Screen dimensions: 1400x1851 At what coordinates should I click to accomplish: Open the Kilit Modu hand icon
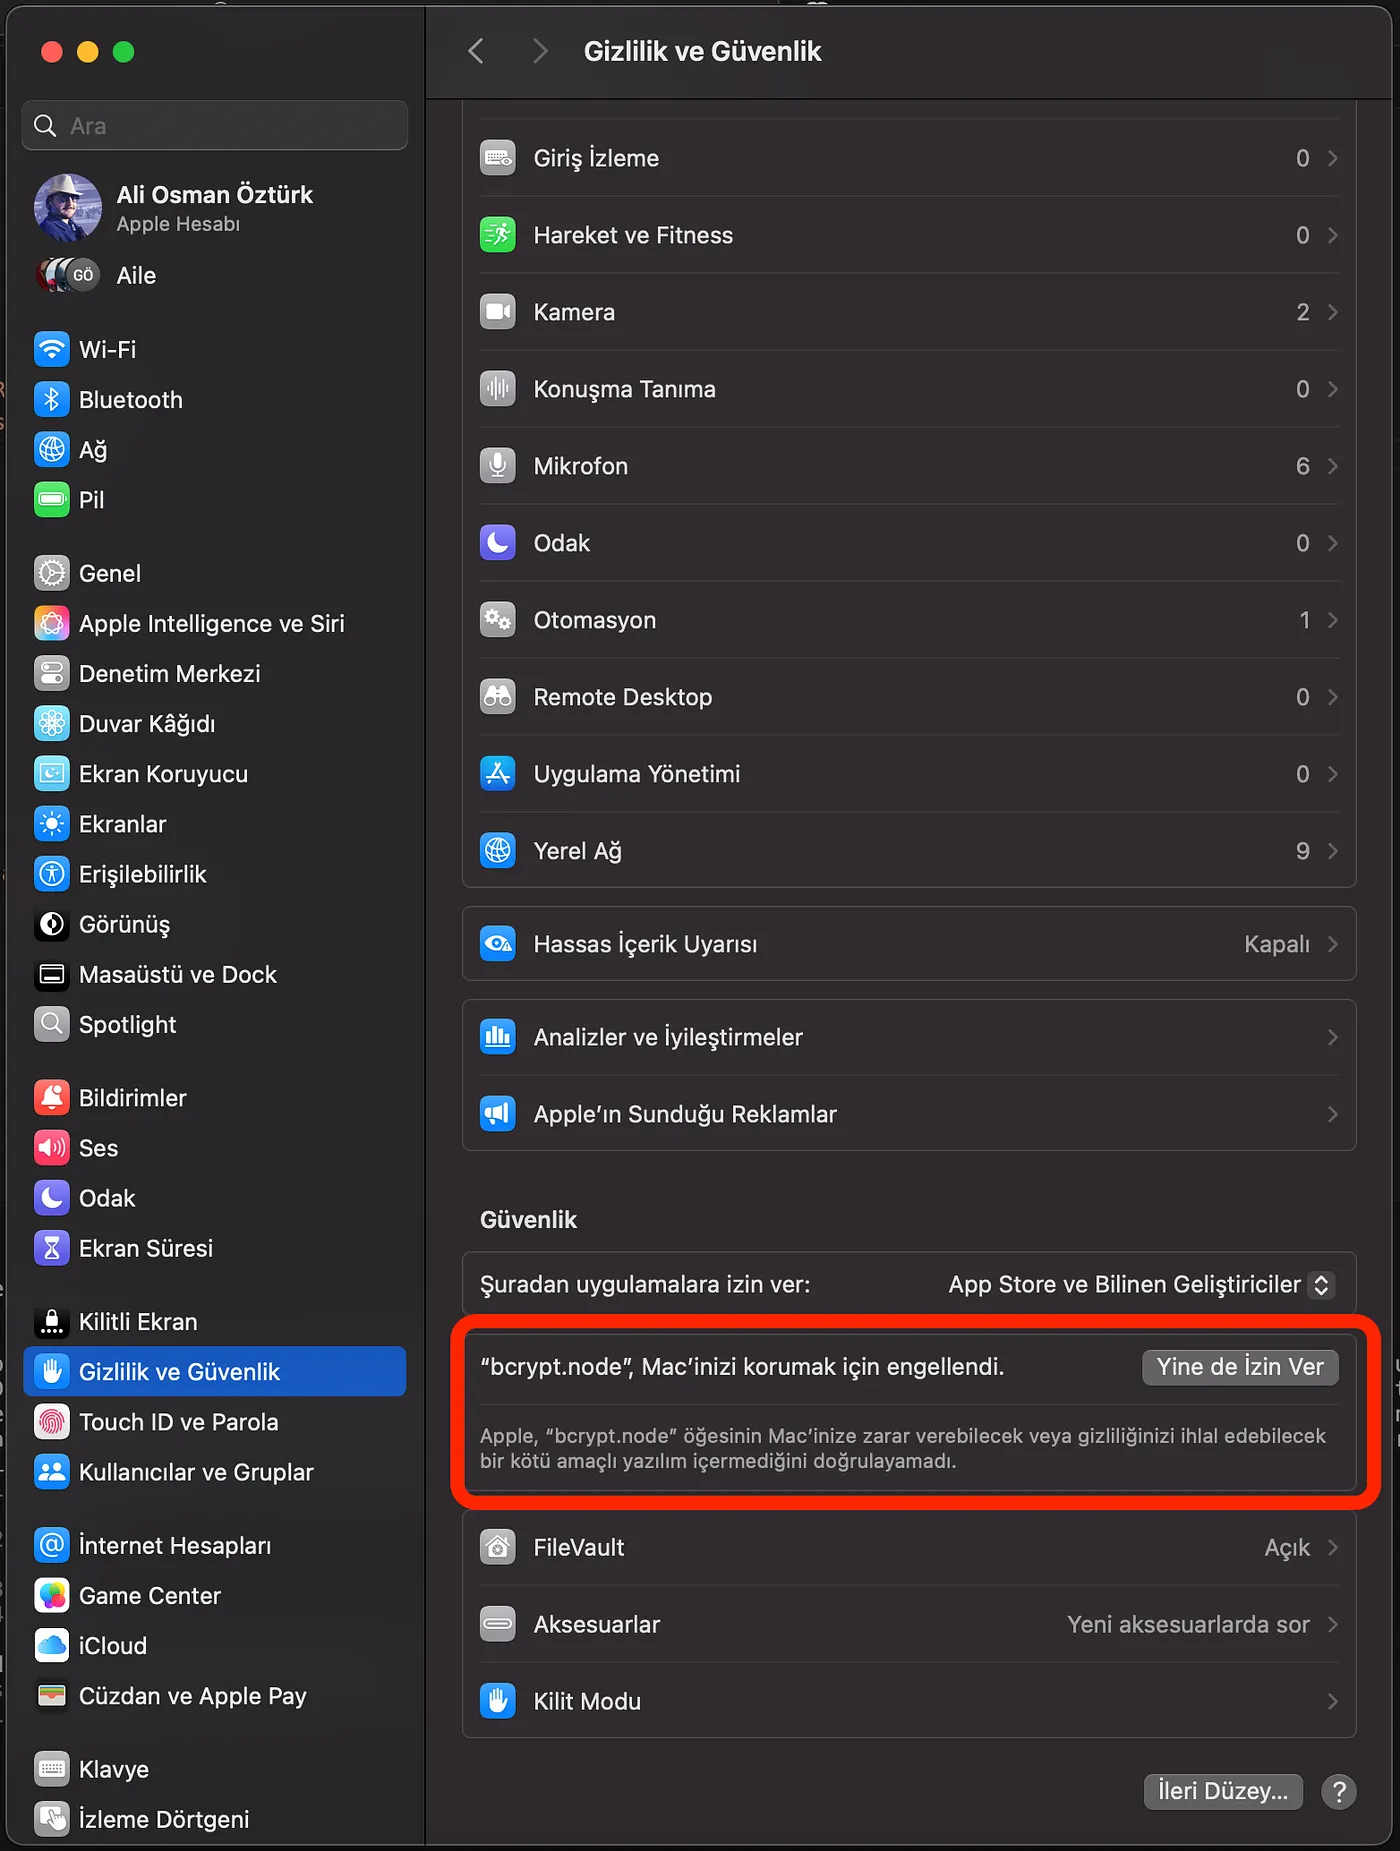497,1701
